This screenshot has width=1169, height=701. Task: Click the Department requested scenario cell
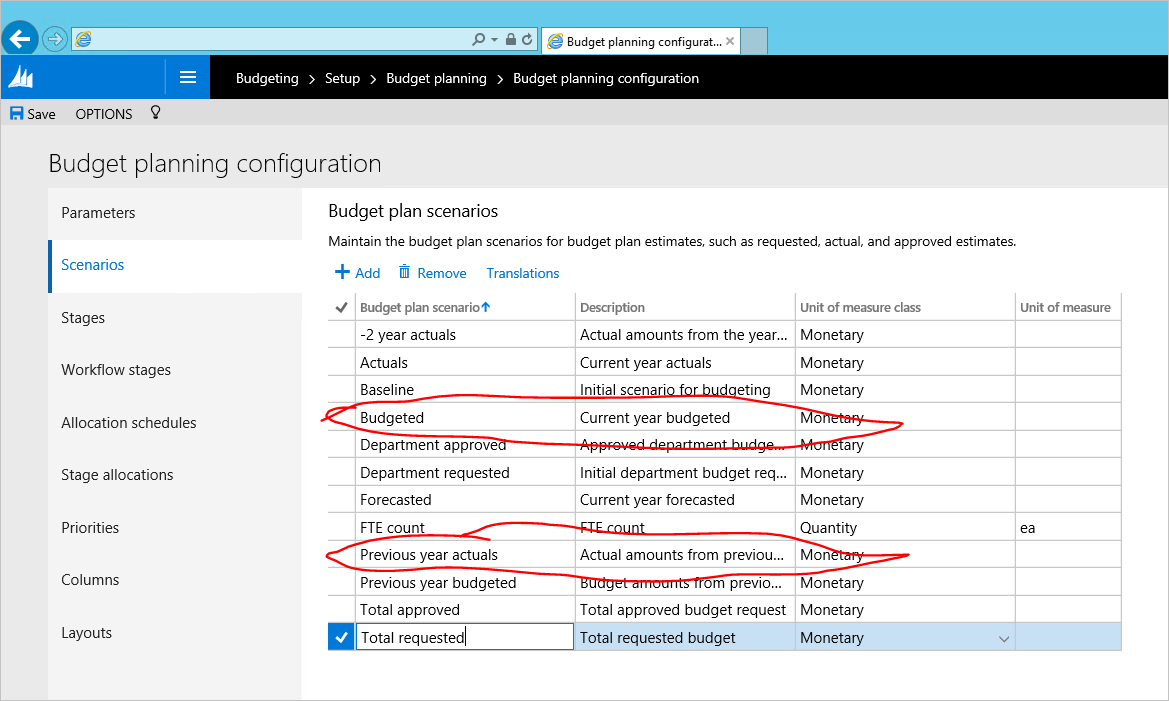[465, 473]
